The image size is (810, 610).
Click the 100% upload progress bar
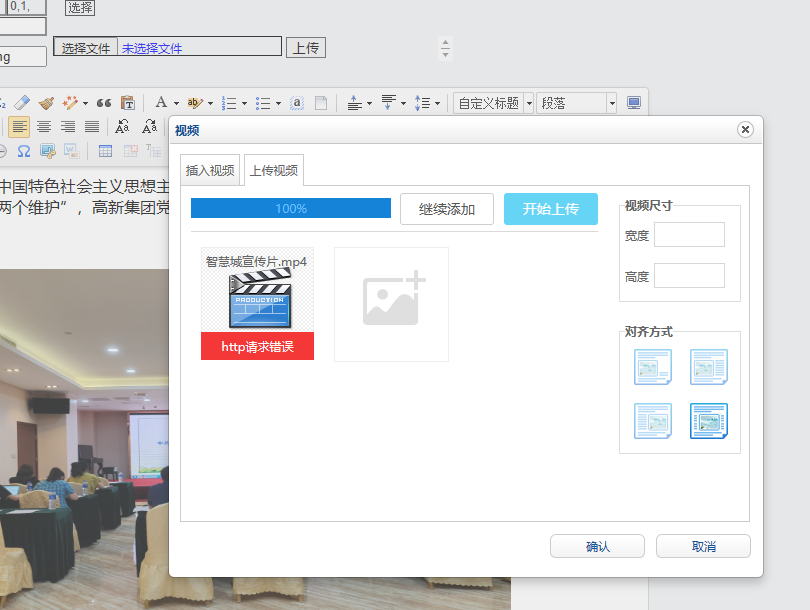click(x=290, y=209)
